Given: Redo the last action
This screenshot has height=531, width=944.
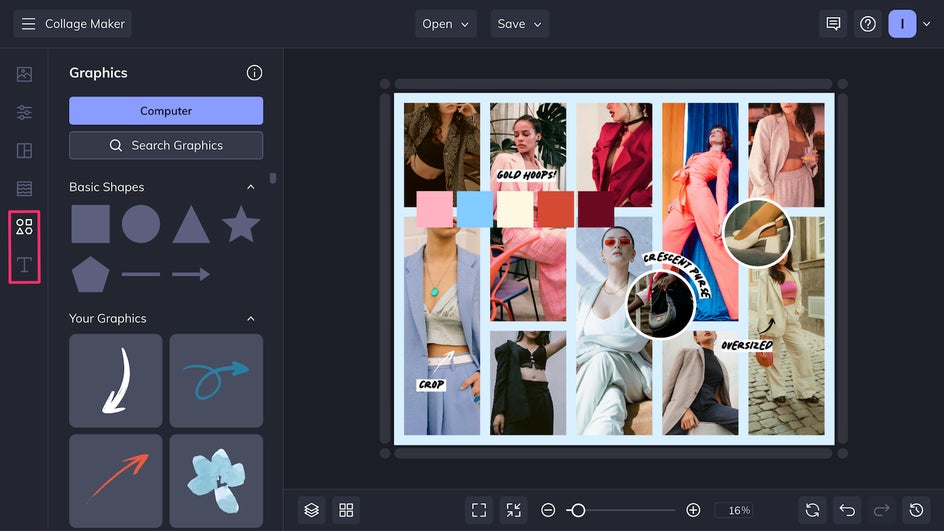Looking at the screenshot, I should click(x=881, y=511).
